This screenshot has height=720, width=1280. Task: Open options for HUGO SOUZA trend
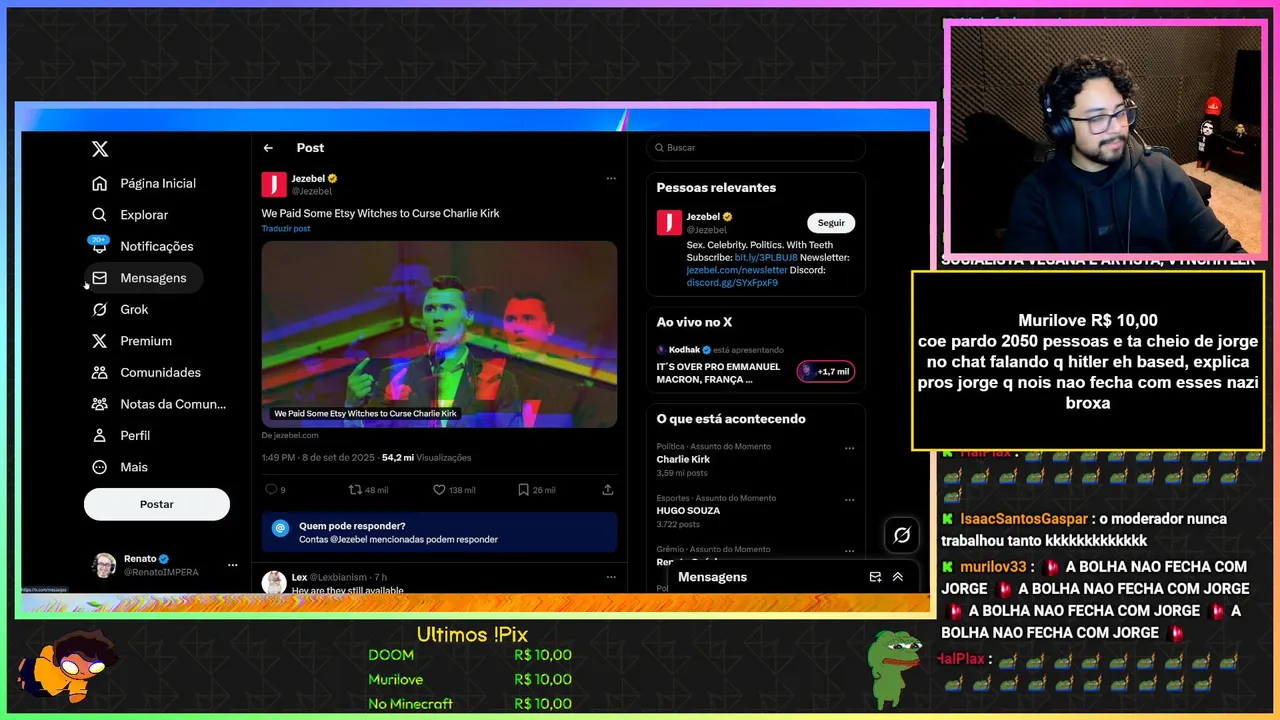tap(849, 499)
